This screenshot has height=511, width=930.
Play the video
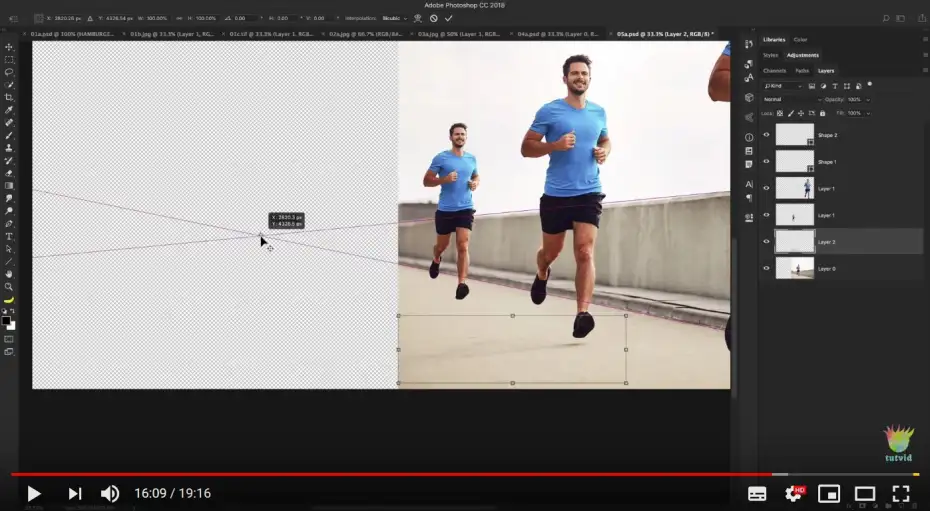pos(34,493)
